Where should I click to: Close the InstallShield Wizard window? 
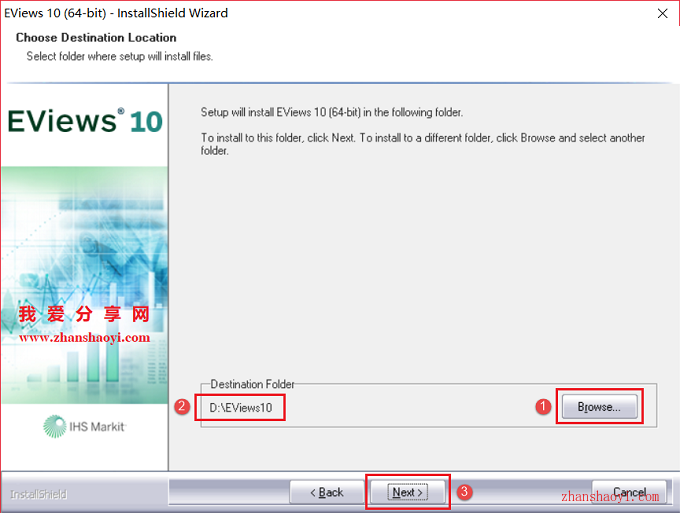pos(663,13)
